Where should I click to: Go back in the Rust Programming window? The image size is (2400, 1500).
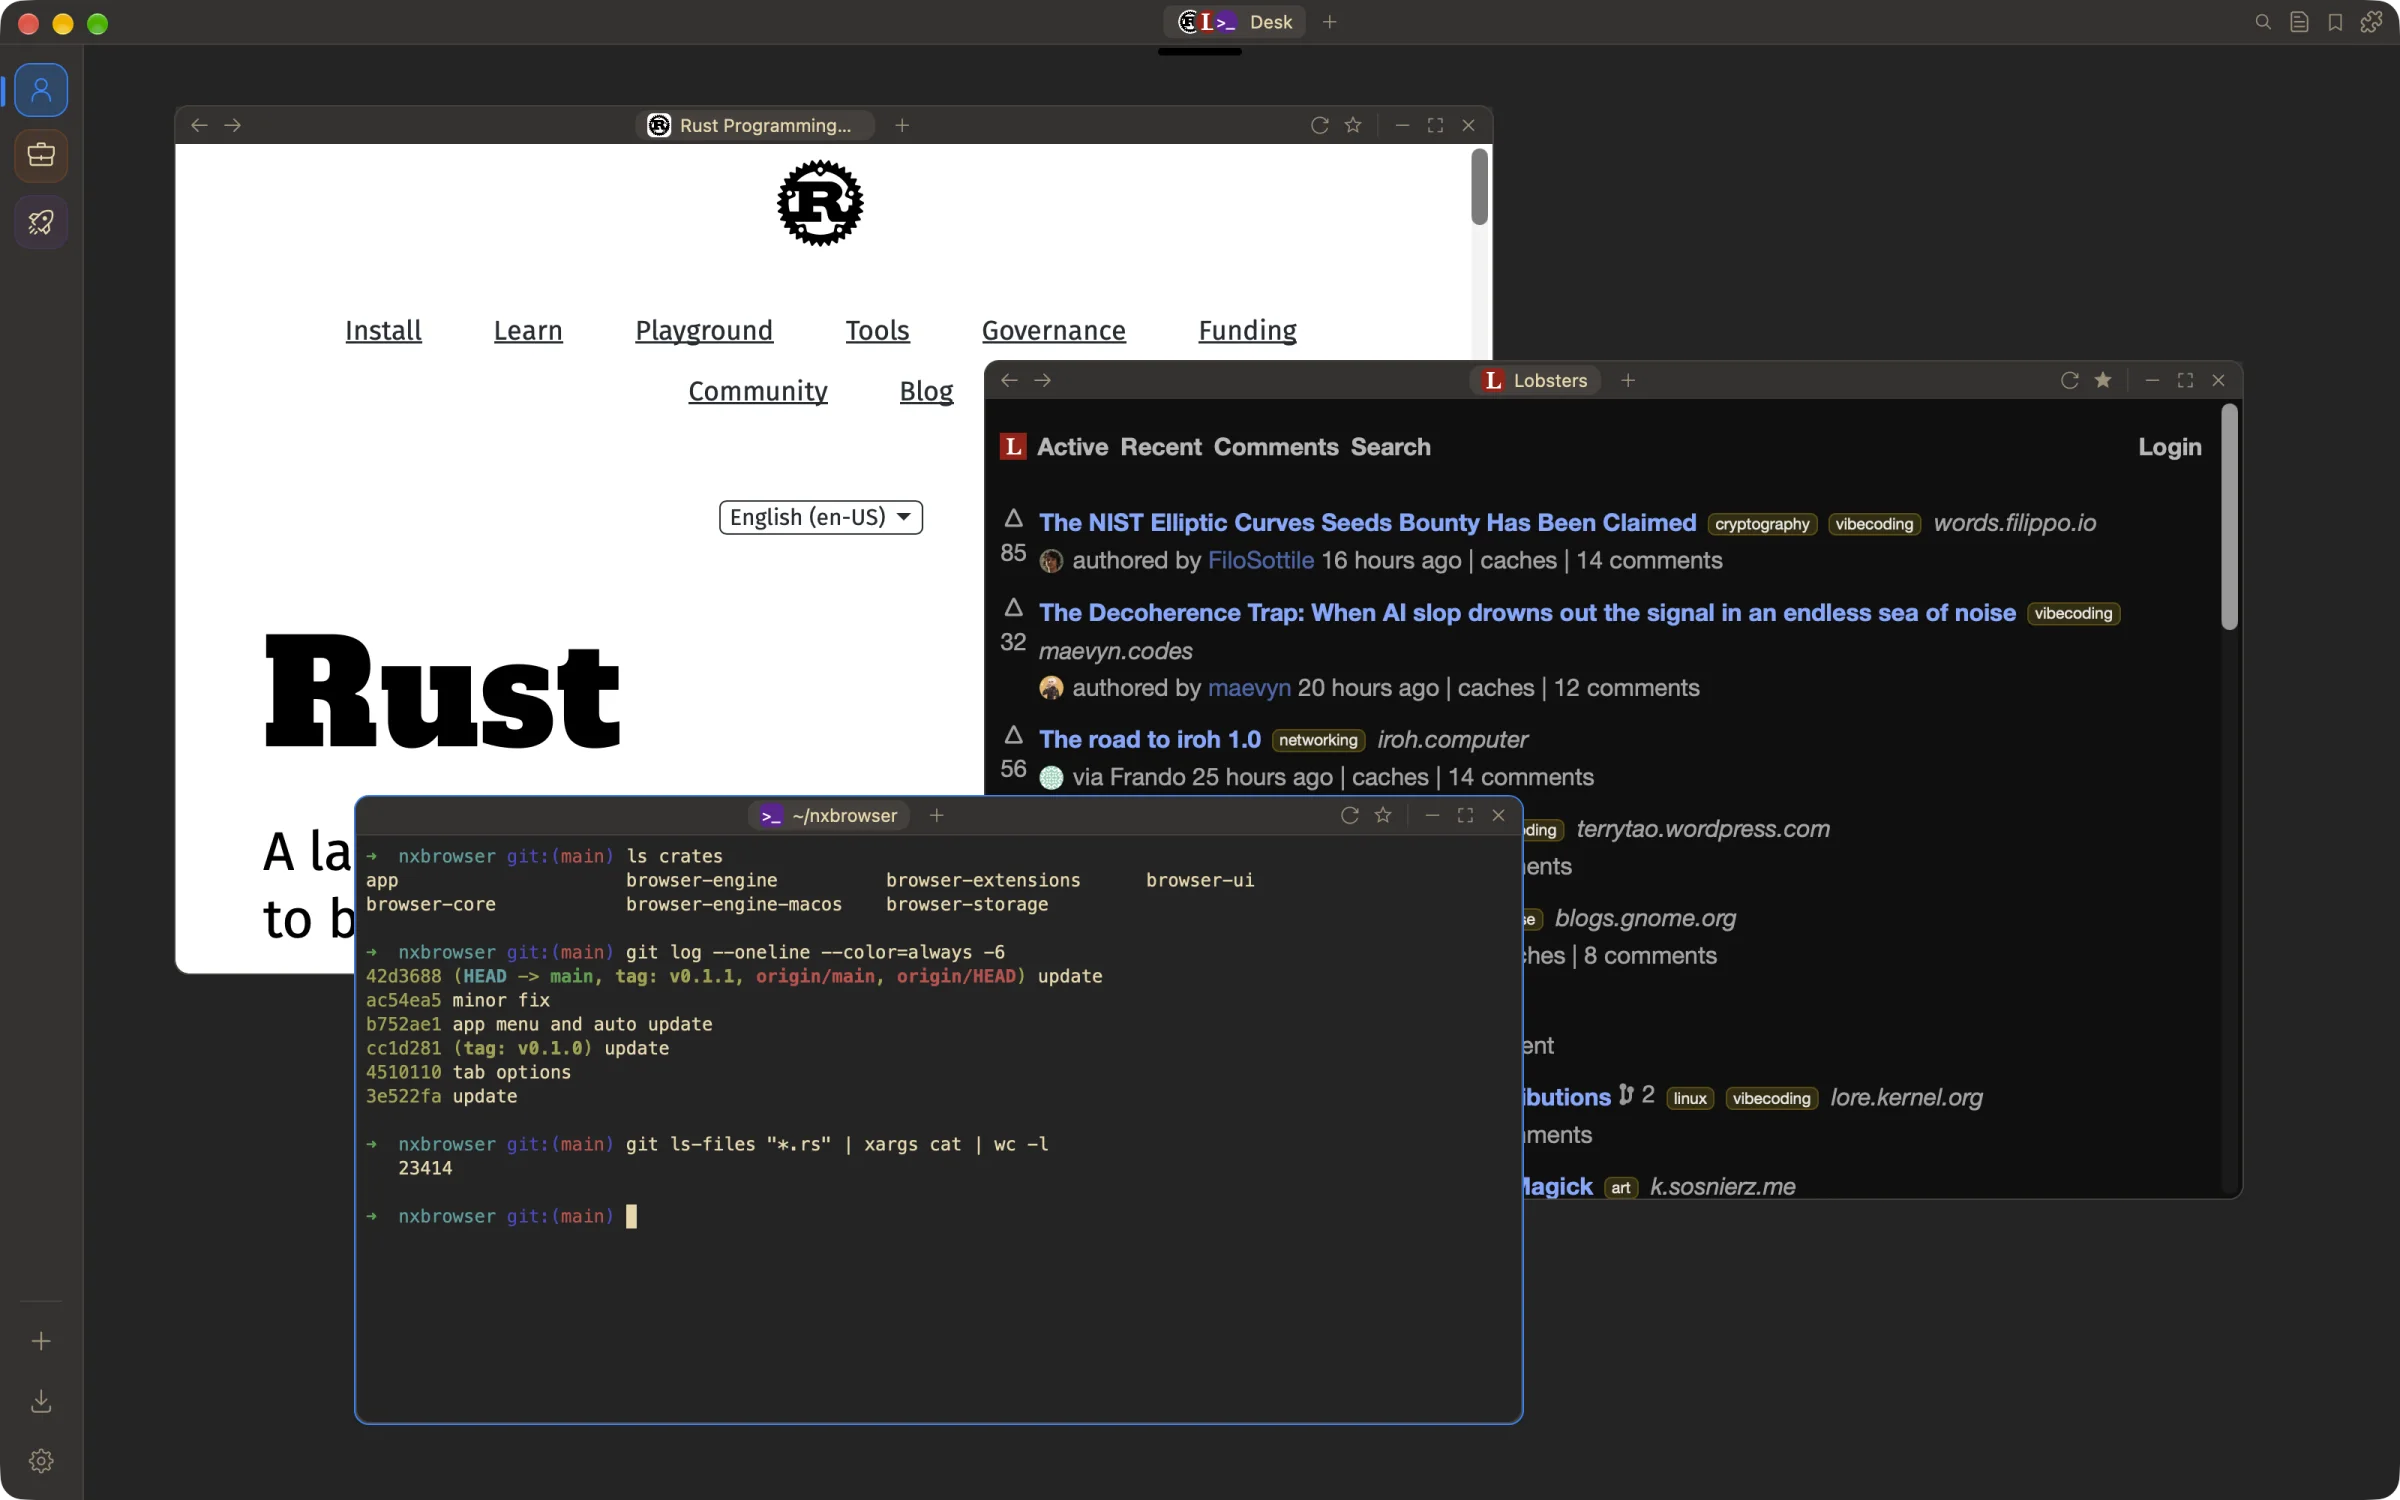click(199, 125)
